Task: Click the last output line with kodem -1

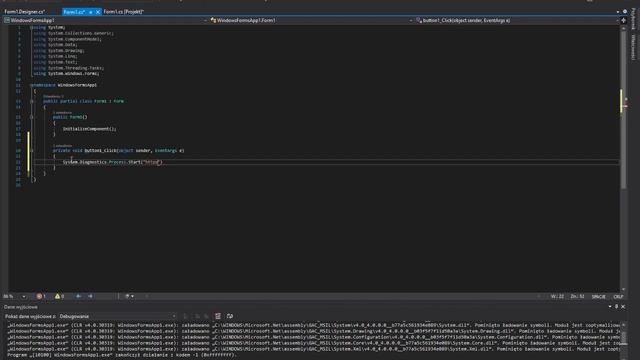Action: point(122,355)
